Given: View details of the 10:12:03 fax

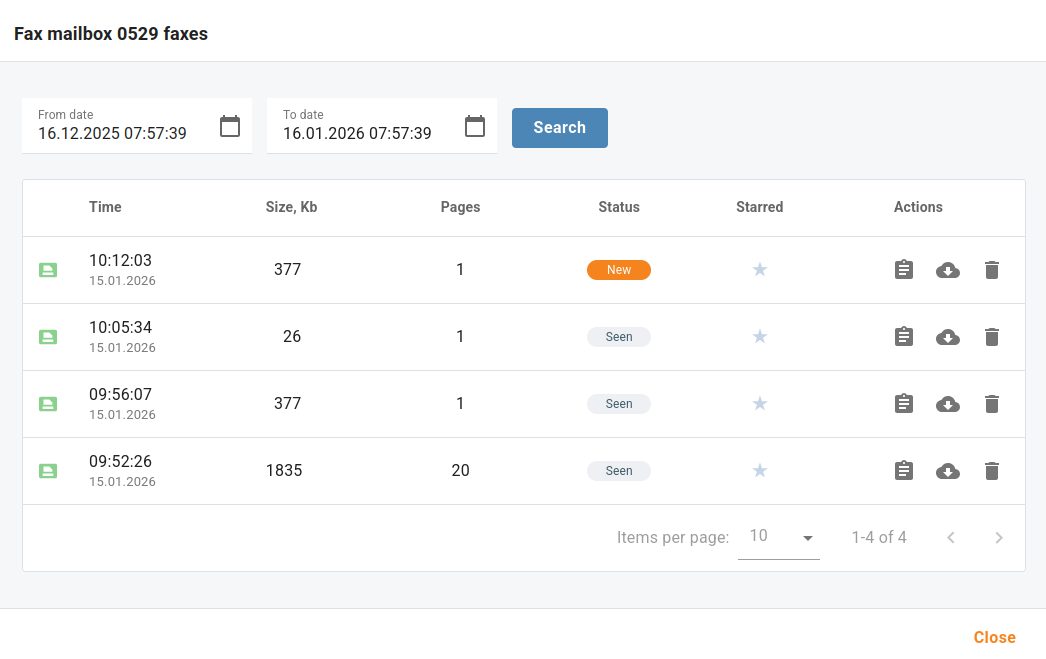Looking at the screenshot, I should coord(903,270).
